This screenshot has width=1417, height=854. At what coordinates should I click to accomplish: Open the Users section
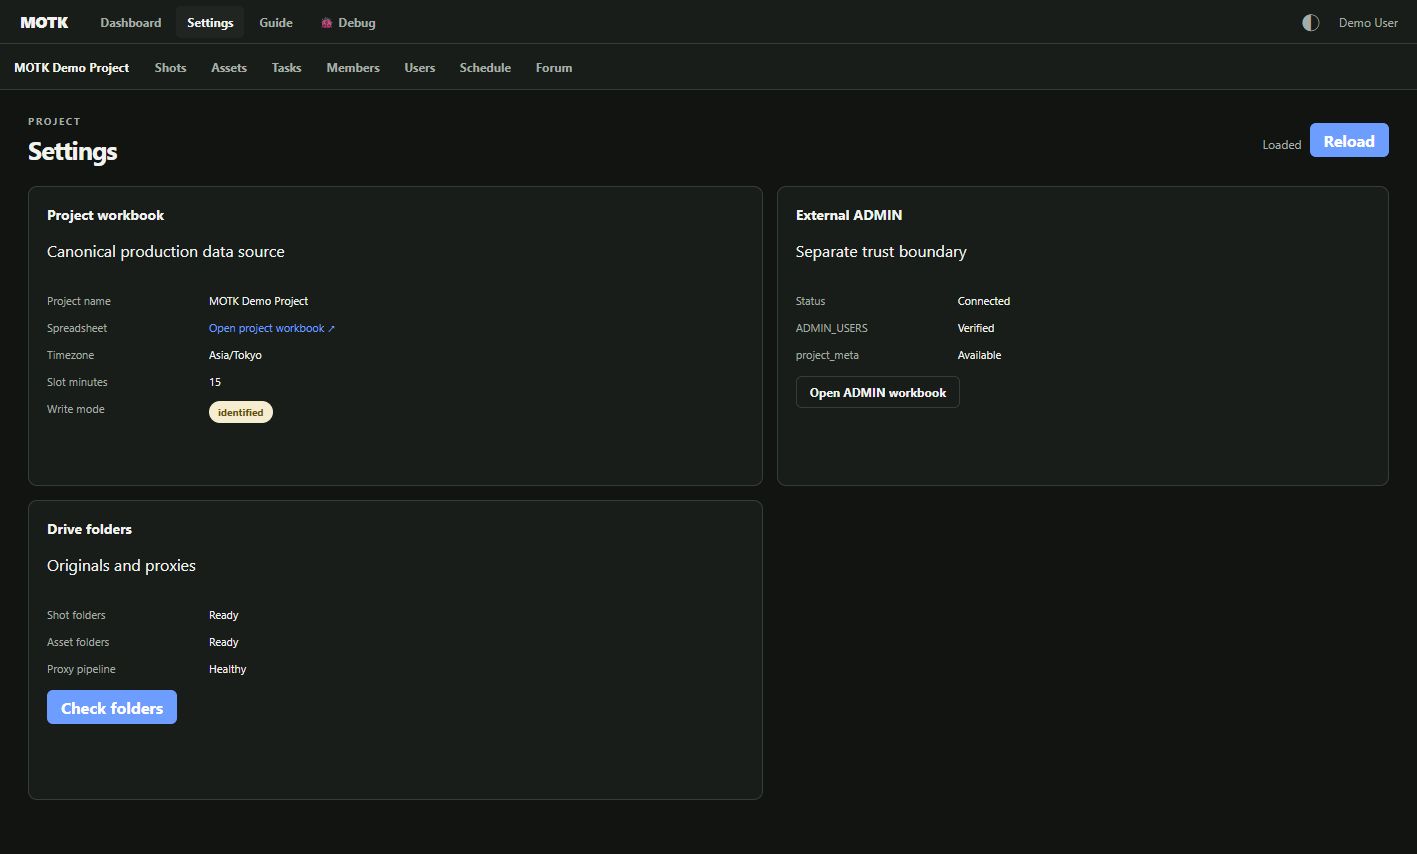pos(420,68)
